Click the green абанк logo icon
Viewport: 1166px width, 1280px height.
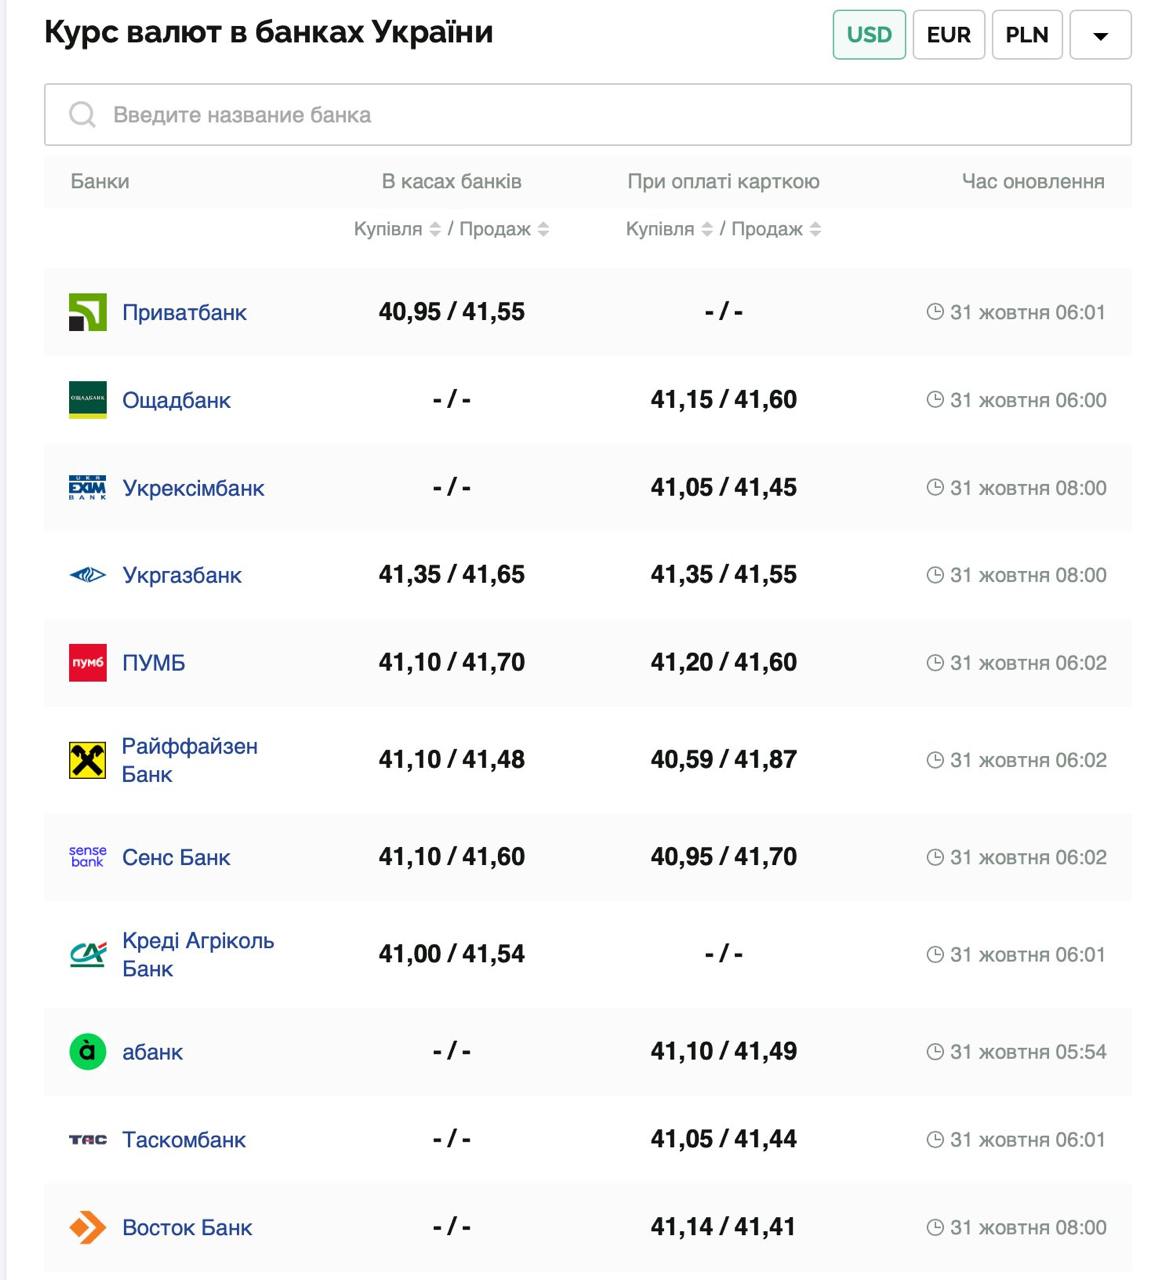(87, 1051)
